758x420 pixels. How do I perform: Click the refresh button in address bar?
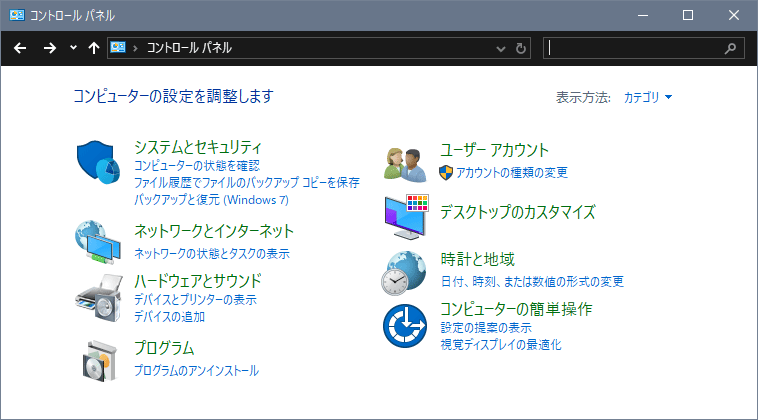(521, 48)
